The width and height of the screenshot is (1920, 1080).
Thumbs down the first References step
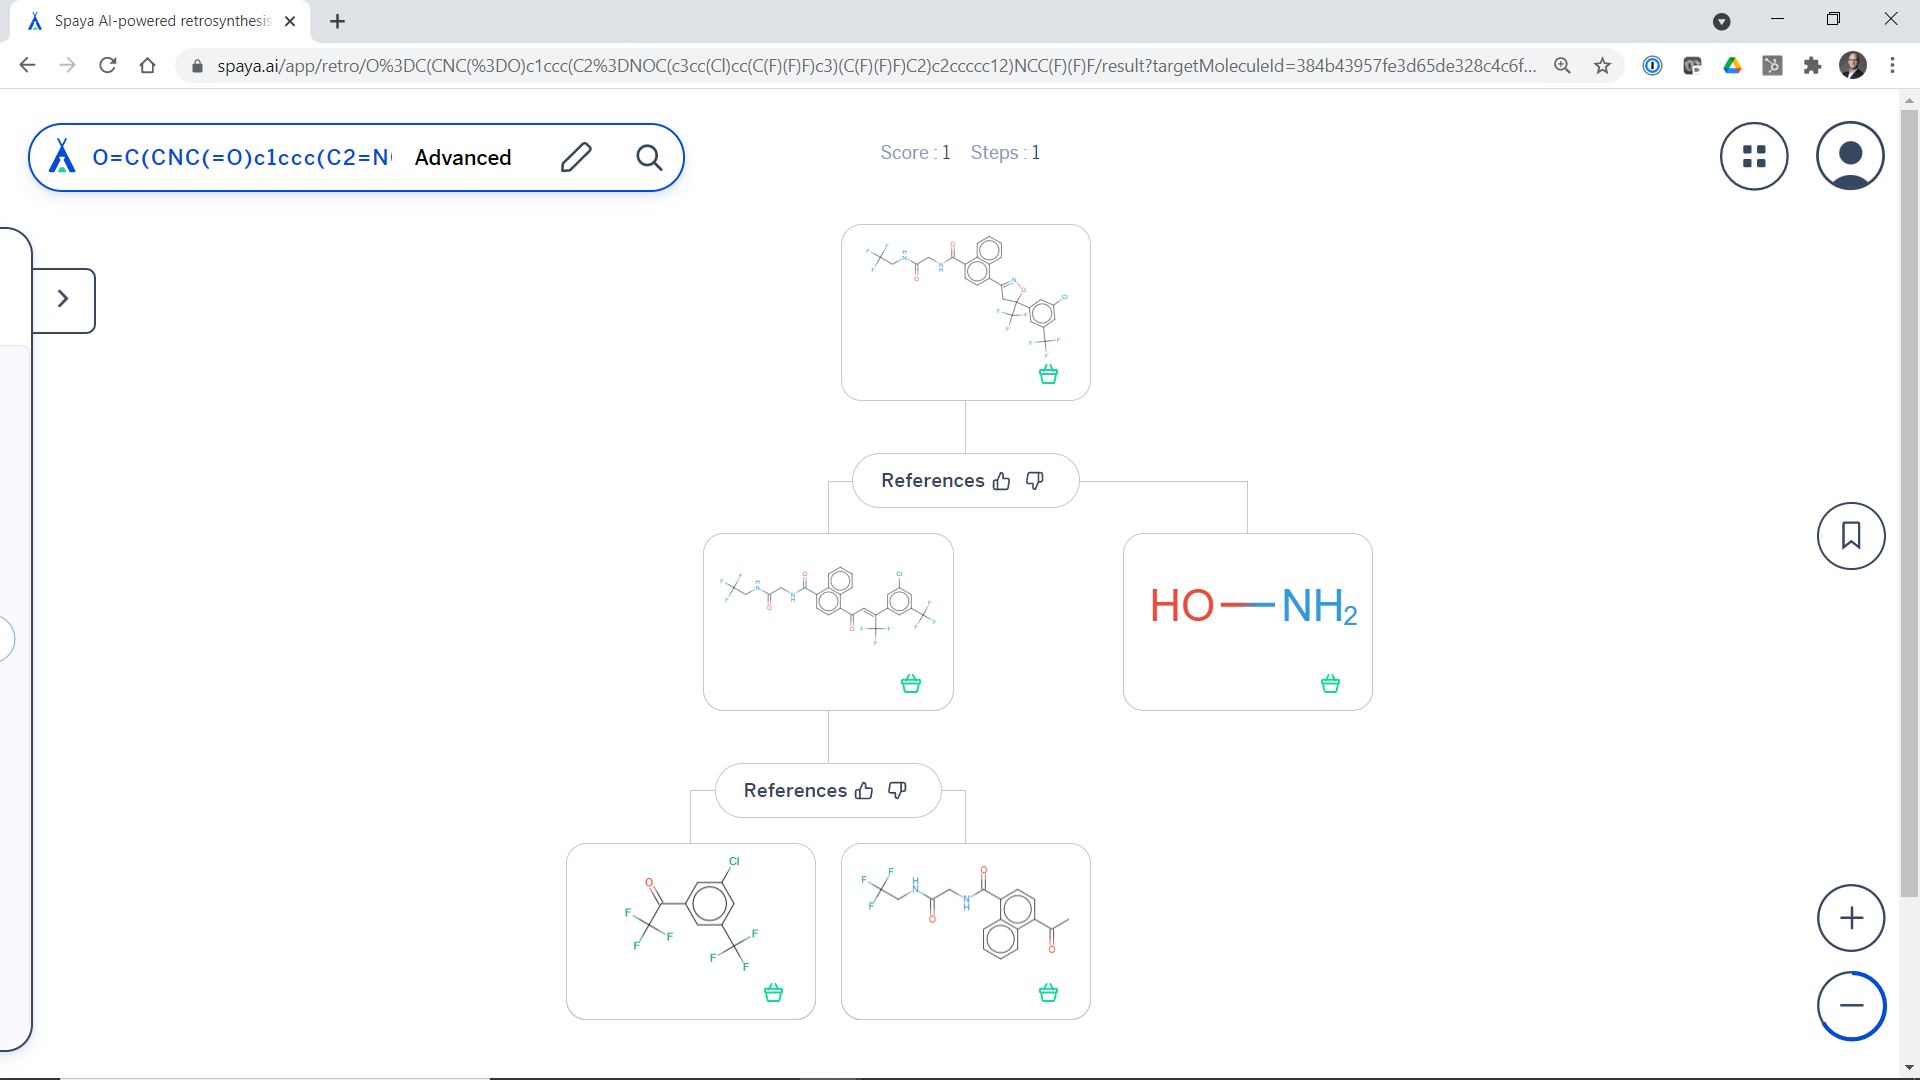[1035, 481]
